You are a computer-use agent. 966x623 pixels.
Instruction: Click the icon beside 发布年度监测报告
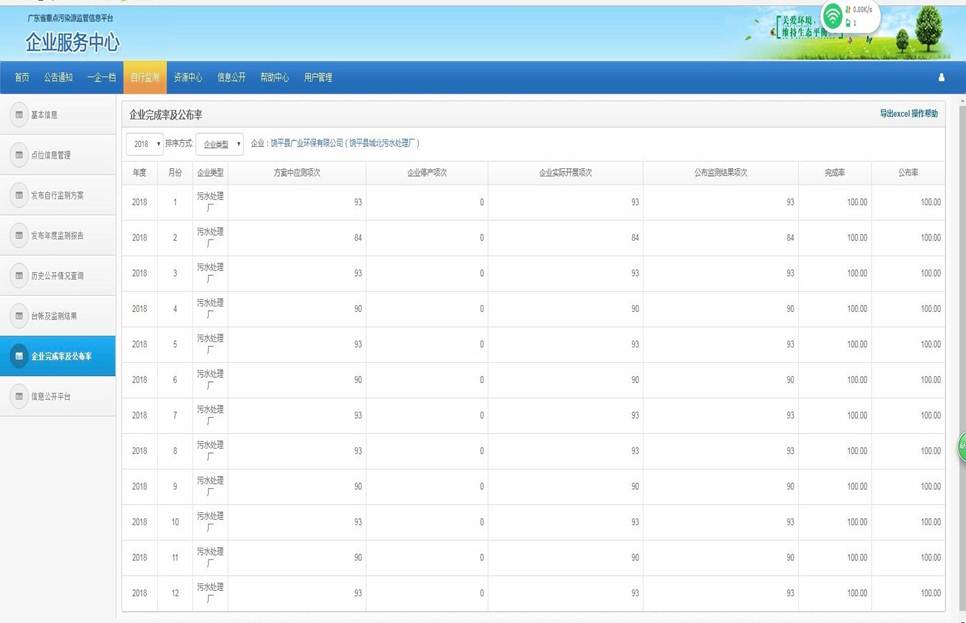pos(19,235)
